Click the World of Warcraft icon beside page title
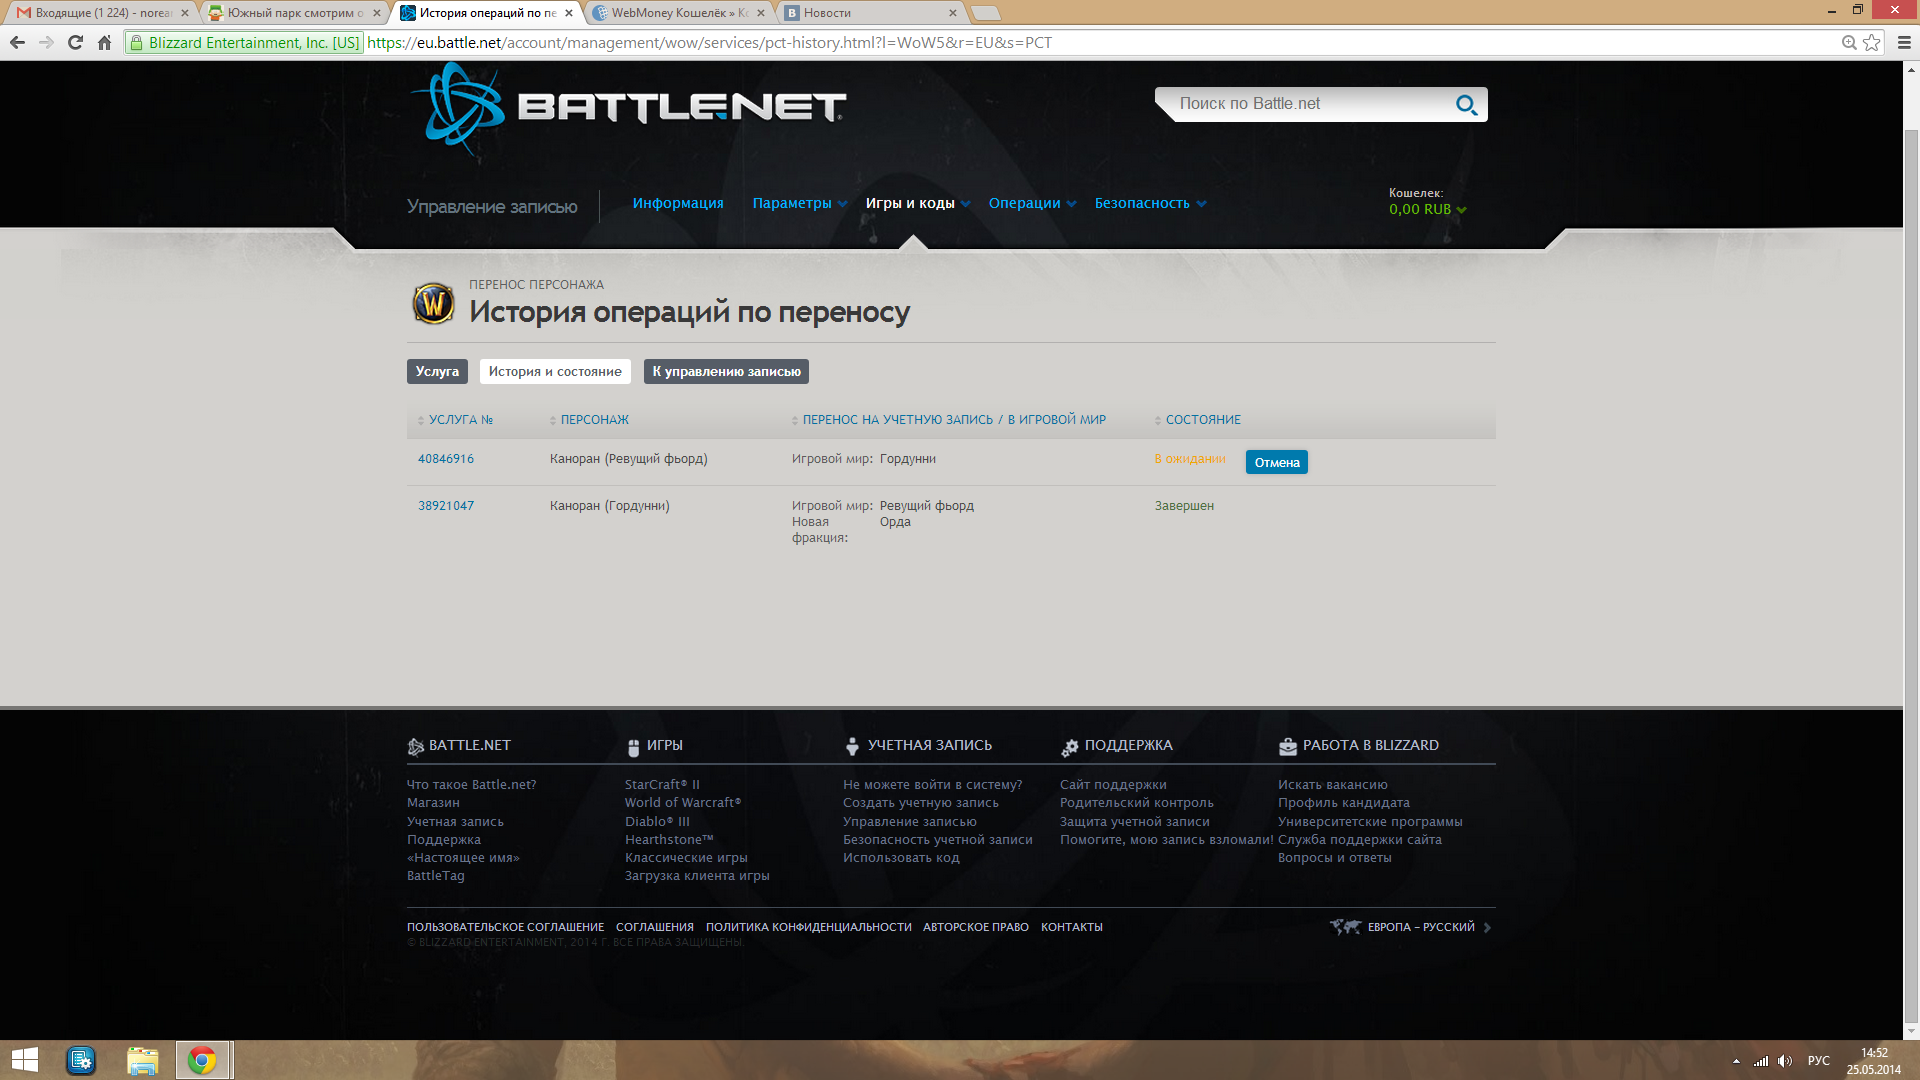Viewport: 1920px width, 1080px height. [433, 303]
